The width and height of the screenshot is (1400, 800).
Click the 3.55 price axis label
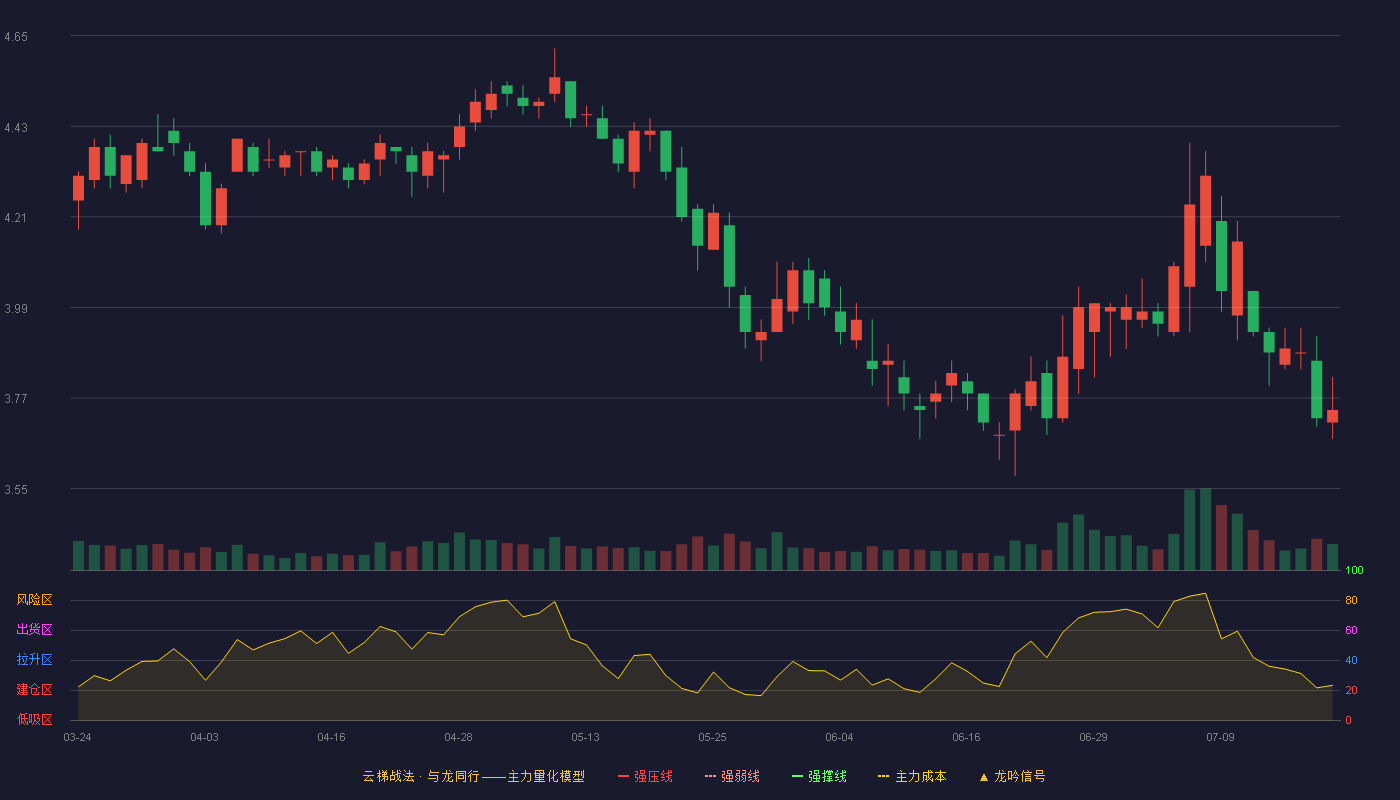click(16, 490)
